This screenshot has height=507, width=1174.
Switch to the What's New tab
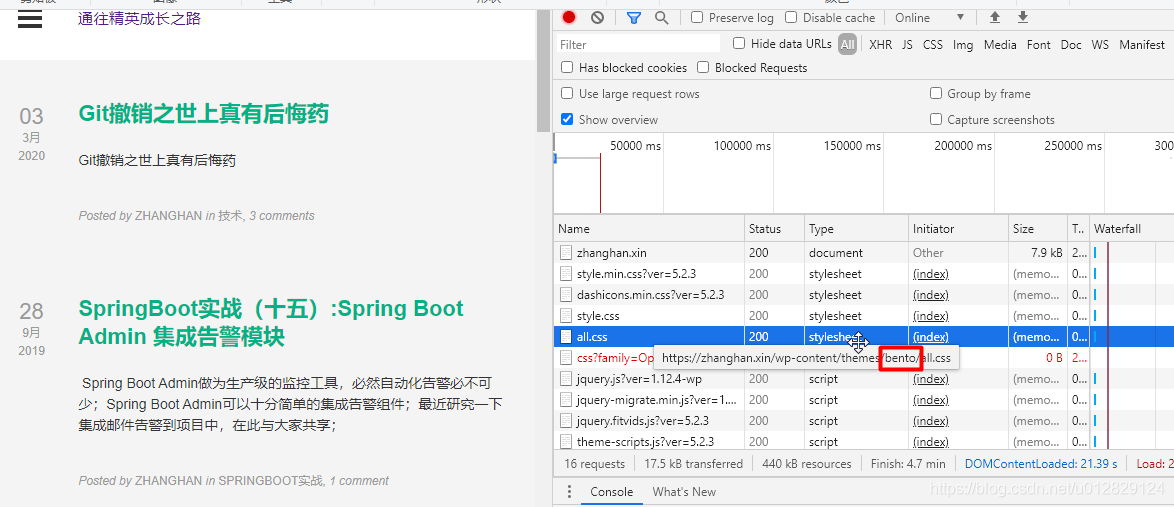[684, 491]
